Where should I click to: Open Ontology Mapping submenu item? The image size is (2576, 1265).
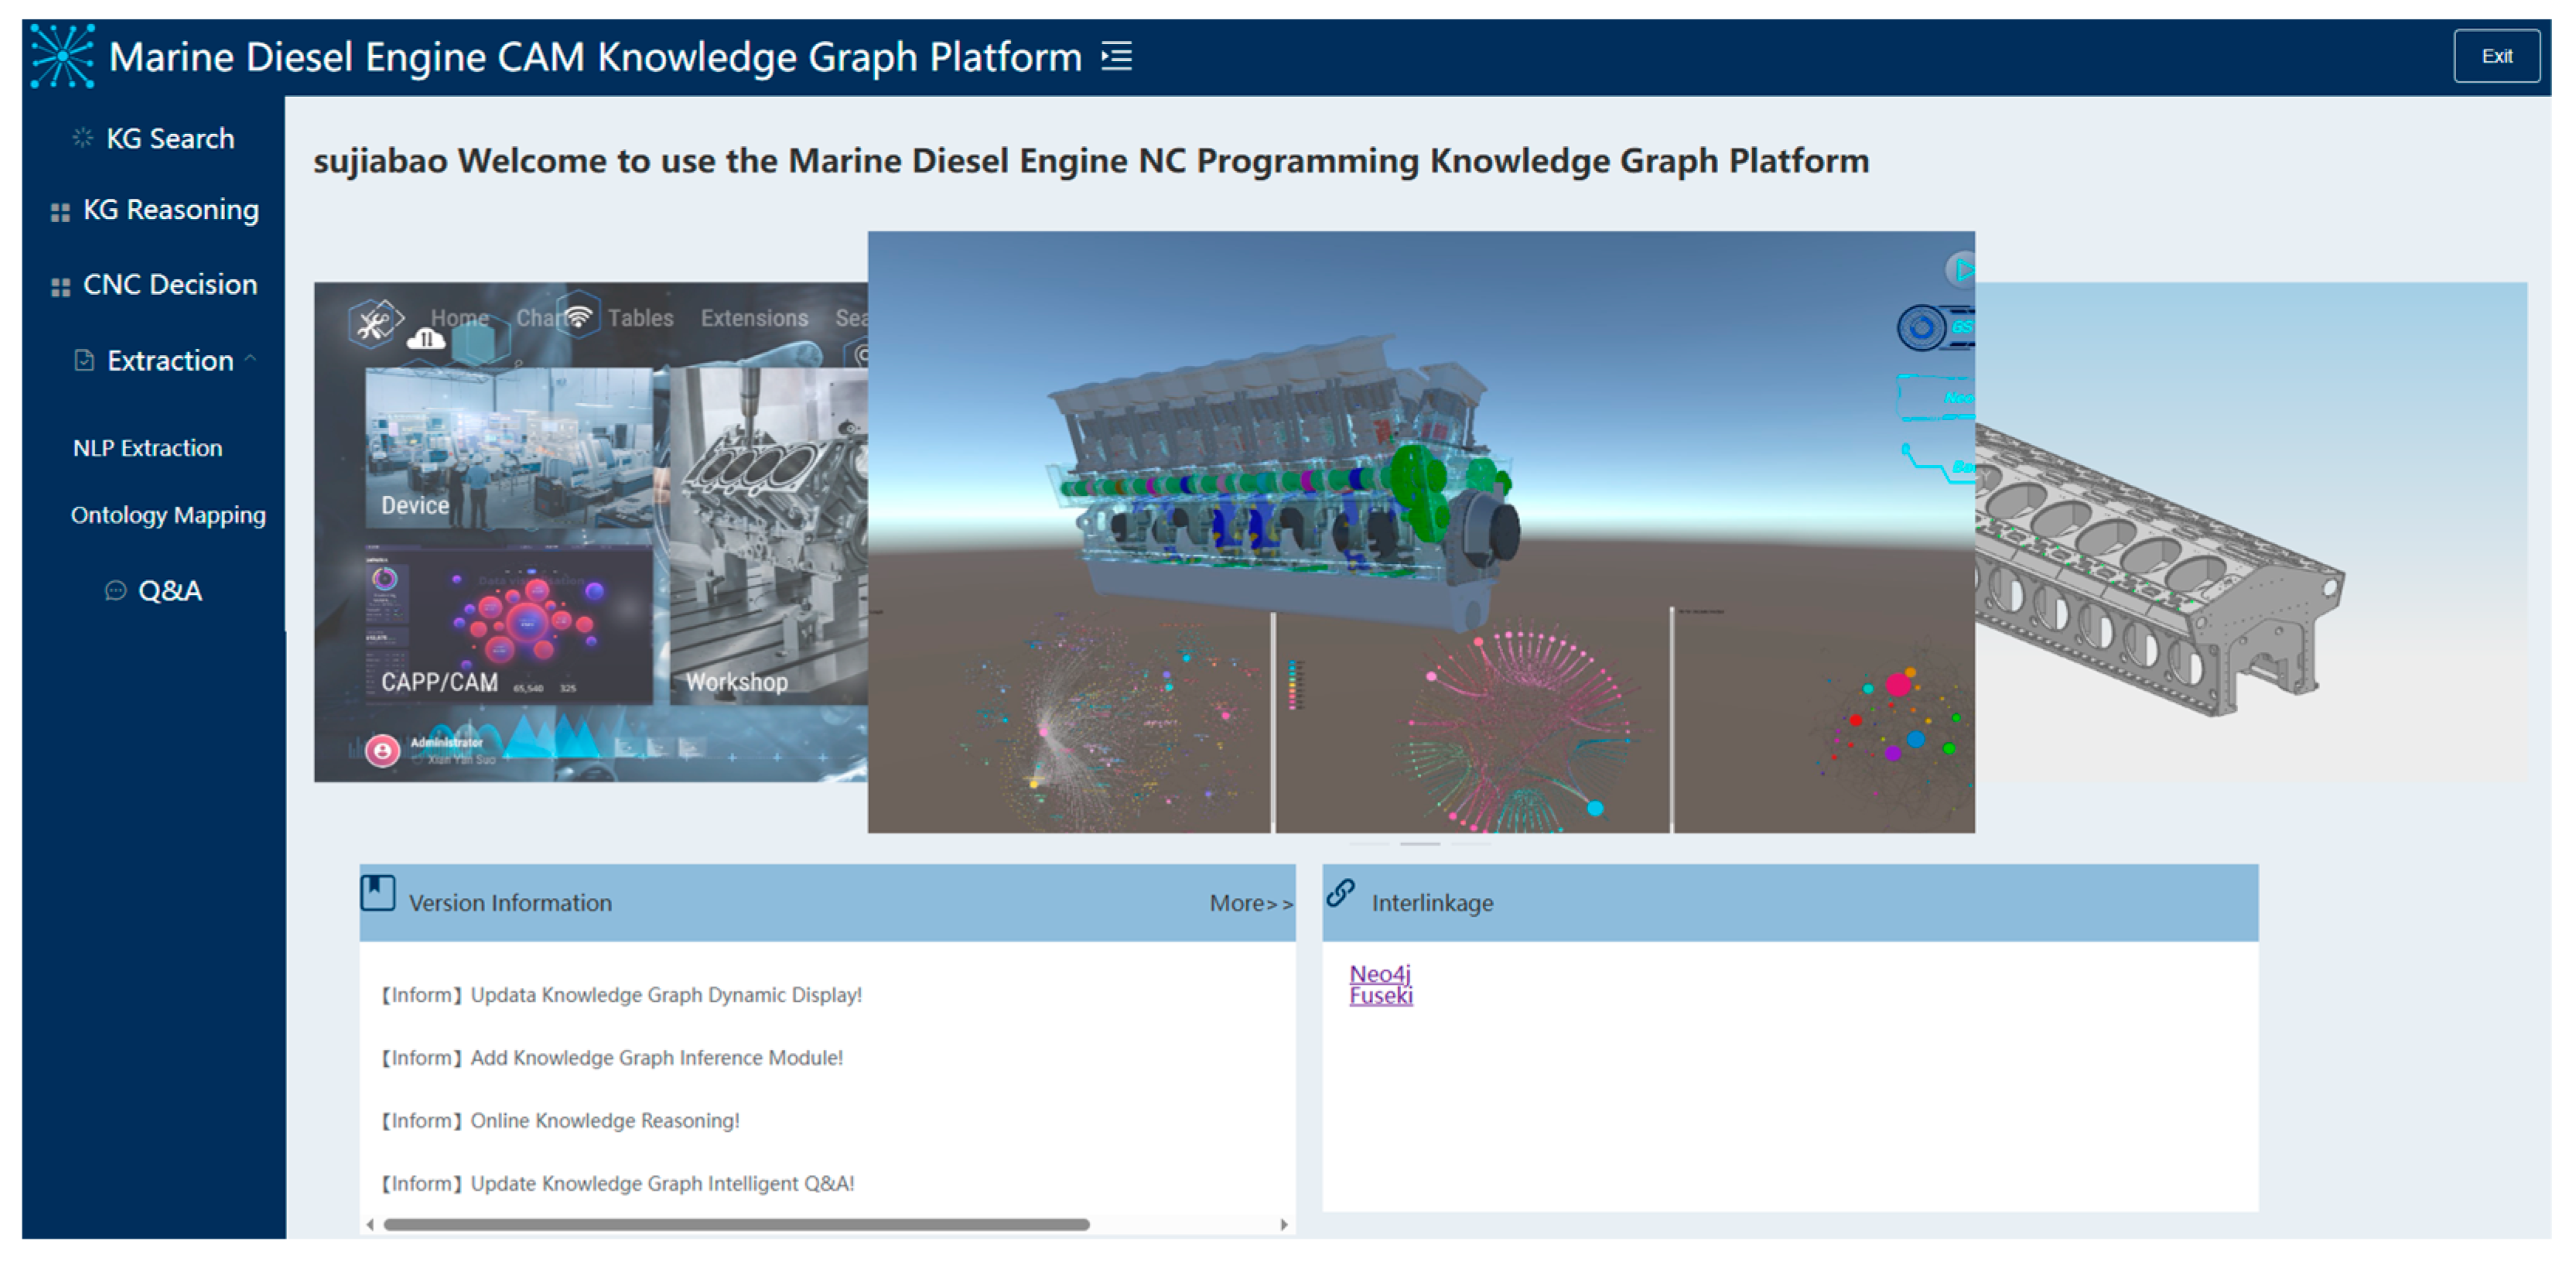(168, 515)
